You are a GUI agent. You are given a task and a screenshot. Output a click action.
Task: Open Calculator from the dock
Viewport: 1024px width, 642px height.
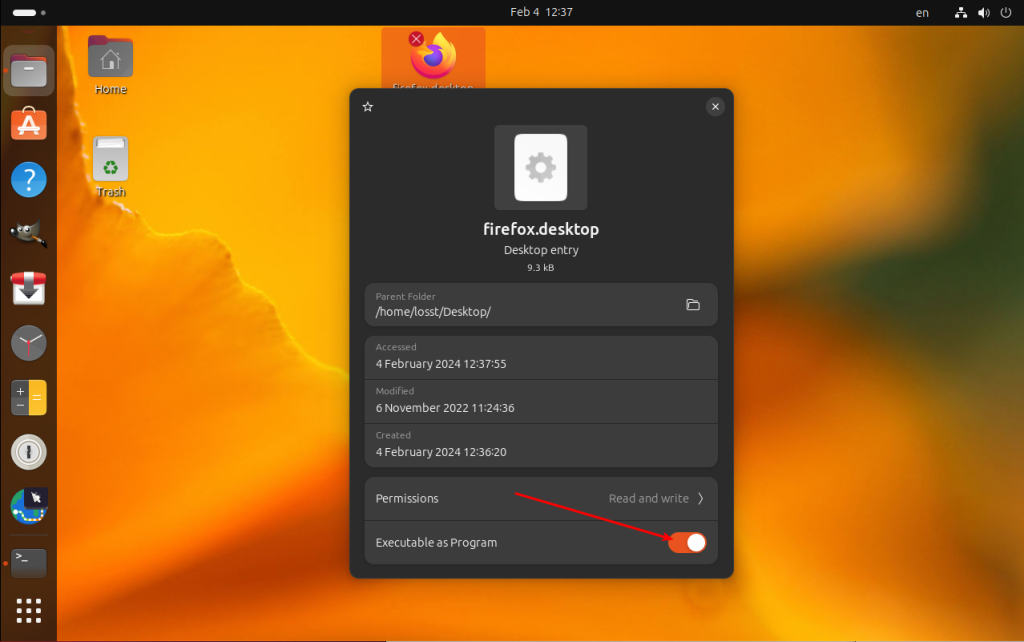29,398
